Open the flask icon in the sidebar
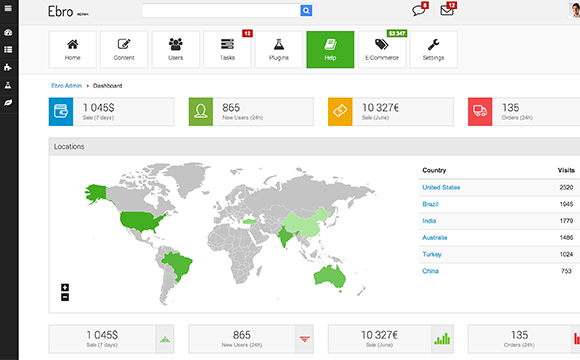580x360 pixels. point(8,85)
